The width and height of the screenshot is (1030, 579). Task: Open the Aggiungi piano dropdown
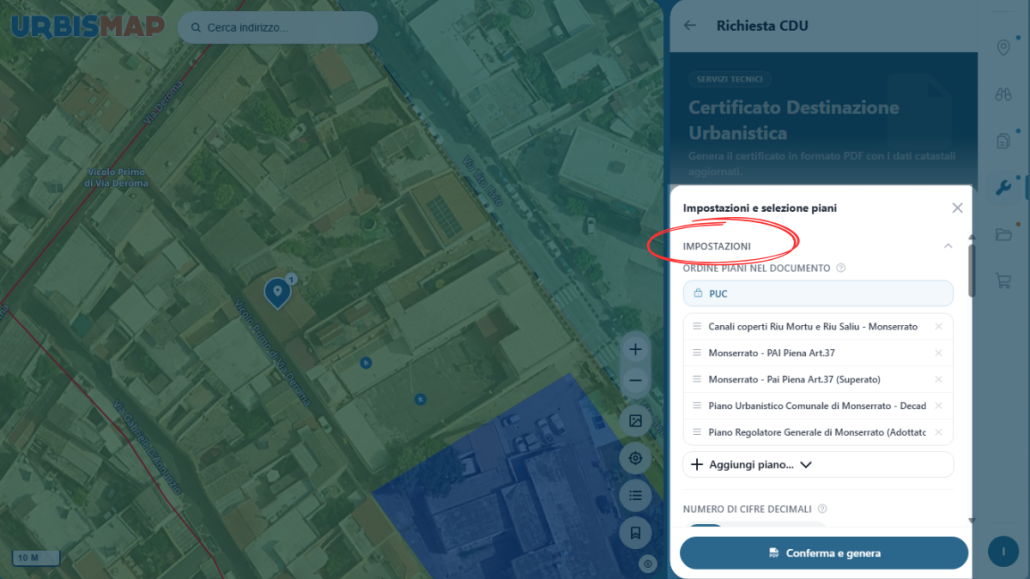click(818, 465)
